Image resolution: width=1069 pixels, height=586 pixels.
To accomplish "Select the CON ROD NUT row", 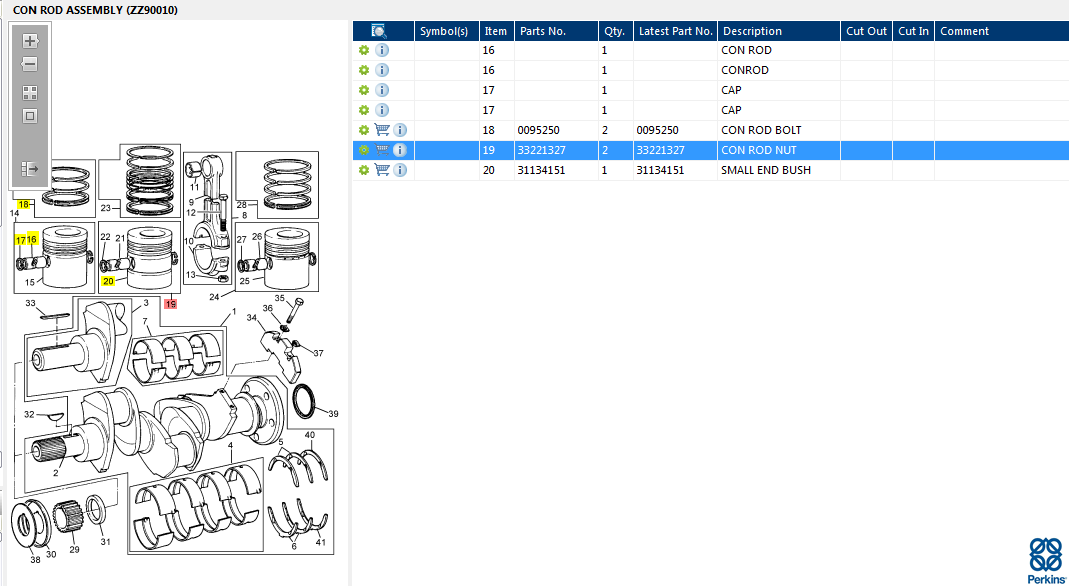I will [710, 150].
